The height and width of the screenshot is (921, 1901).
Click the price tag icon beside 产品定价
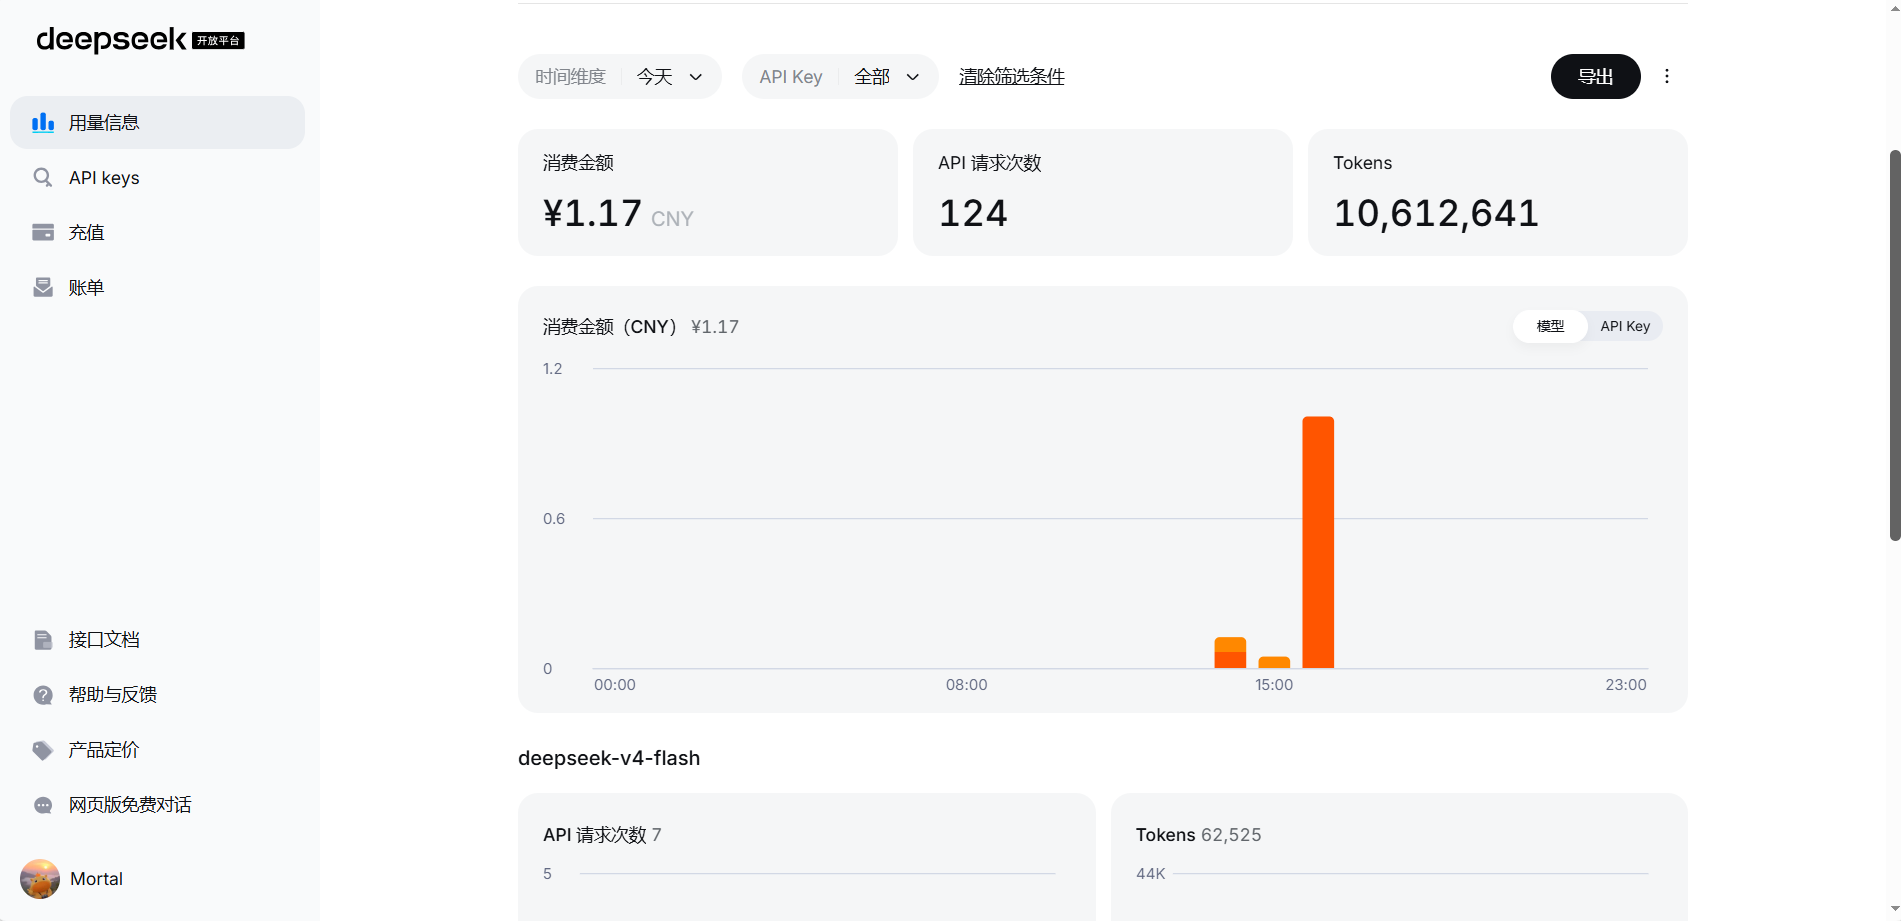coord(43,750)
